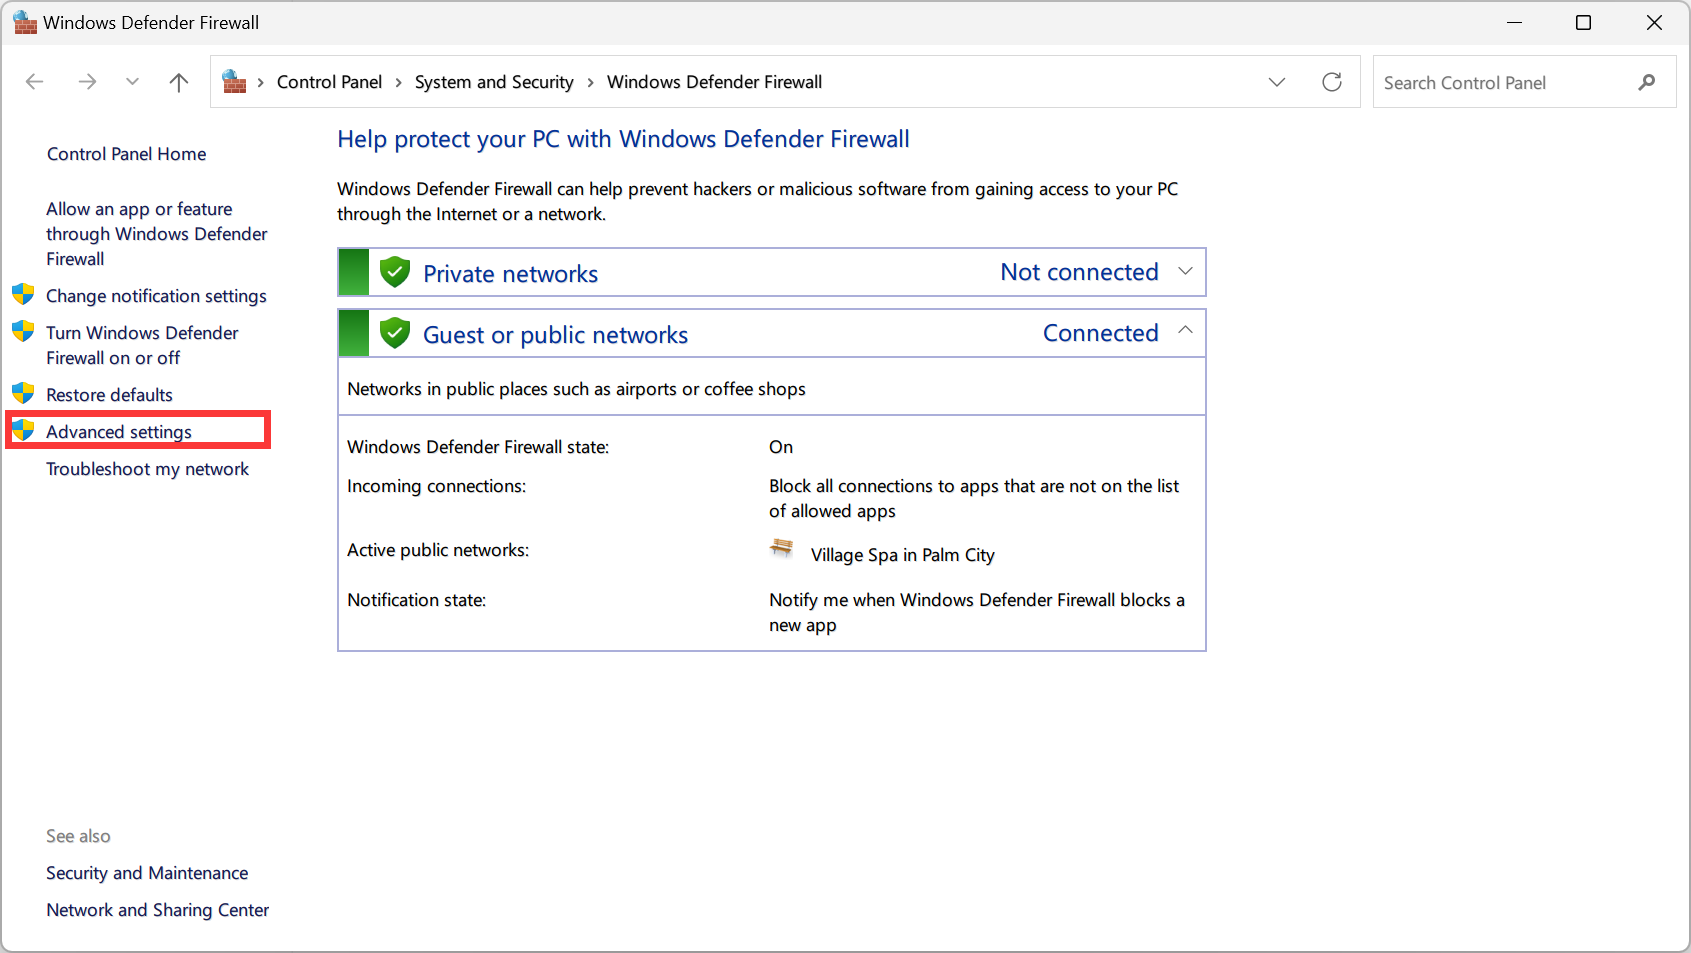Open Troubleshoot my network
Viewport: 1691px width, 953px height.
(x=147, y=469)
